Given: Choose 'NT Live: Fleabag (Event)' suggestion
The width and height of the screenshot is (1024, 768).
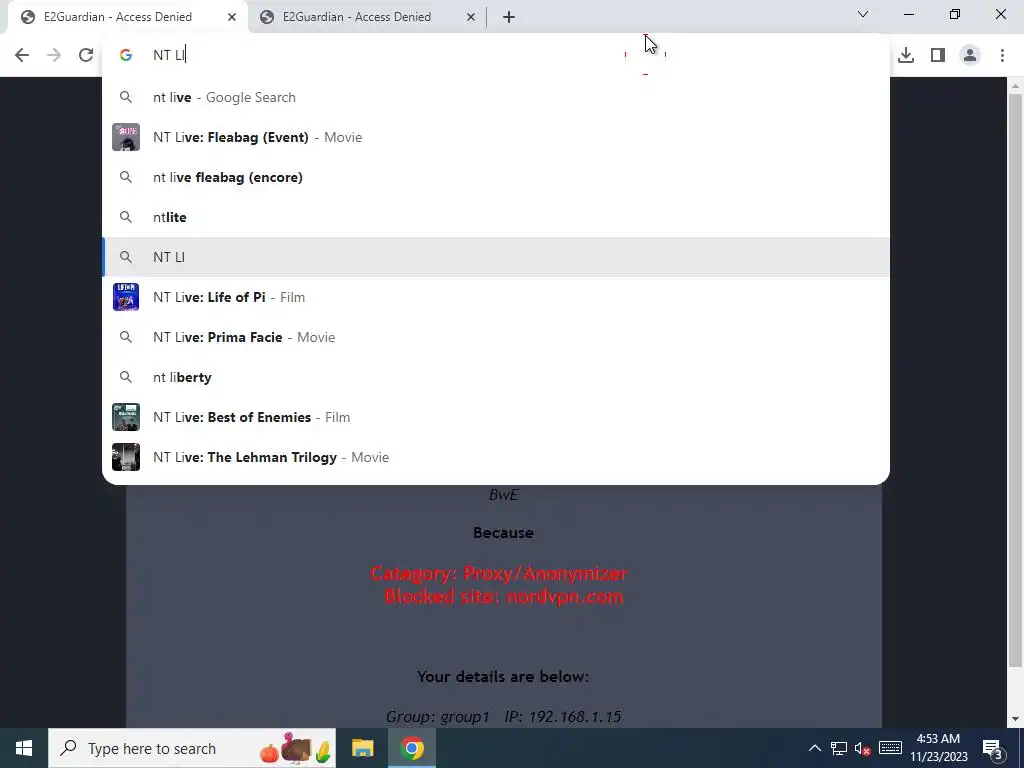Looking at the screenshot, I should (496, 137).
